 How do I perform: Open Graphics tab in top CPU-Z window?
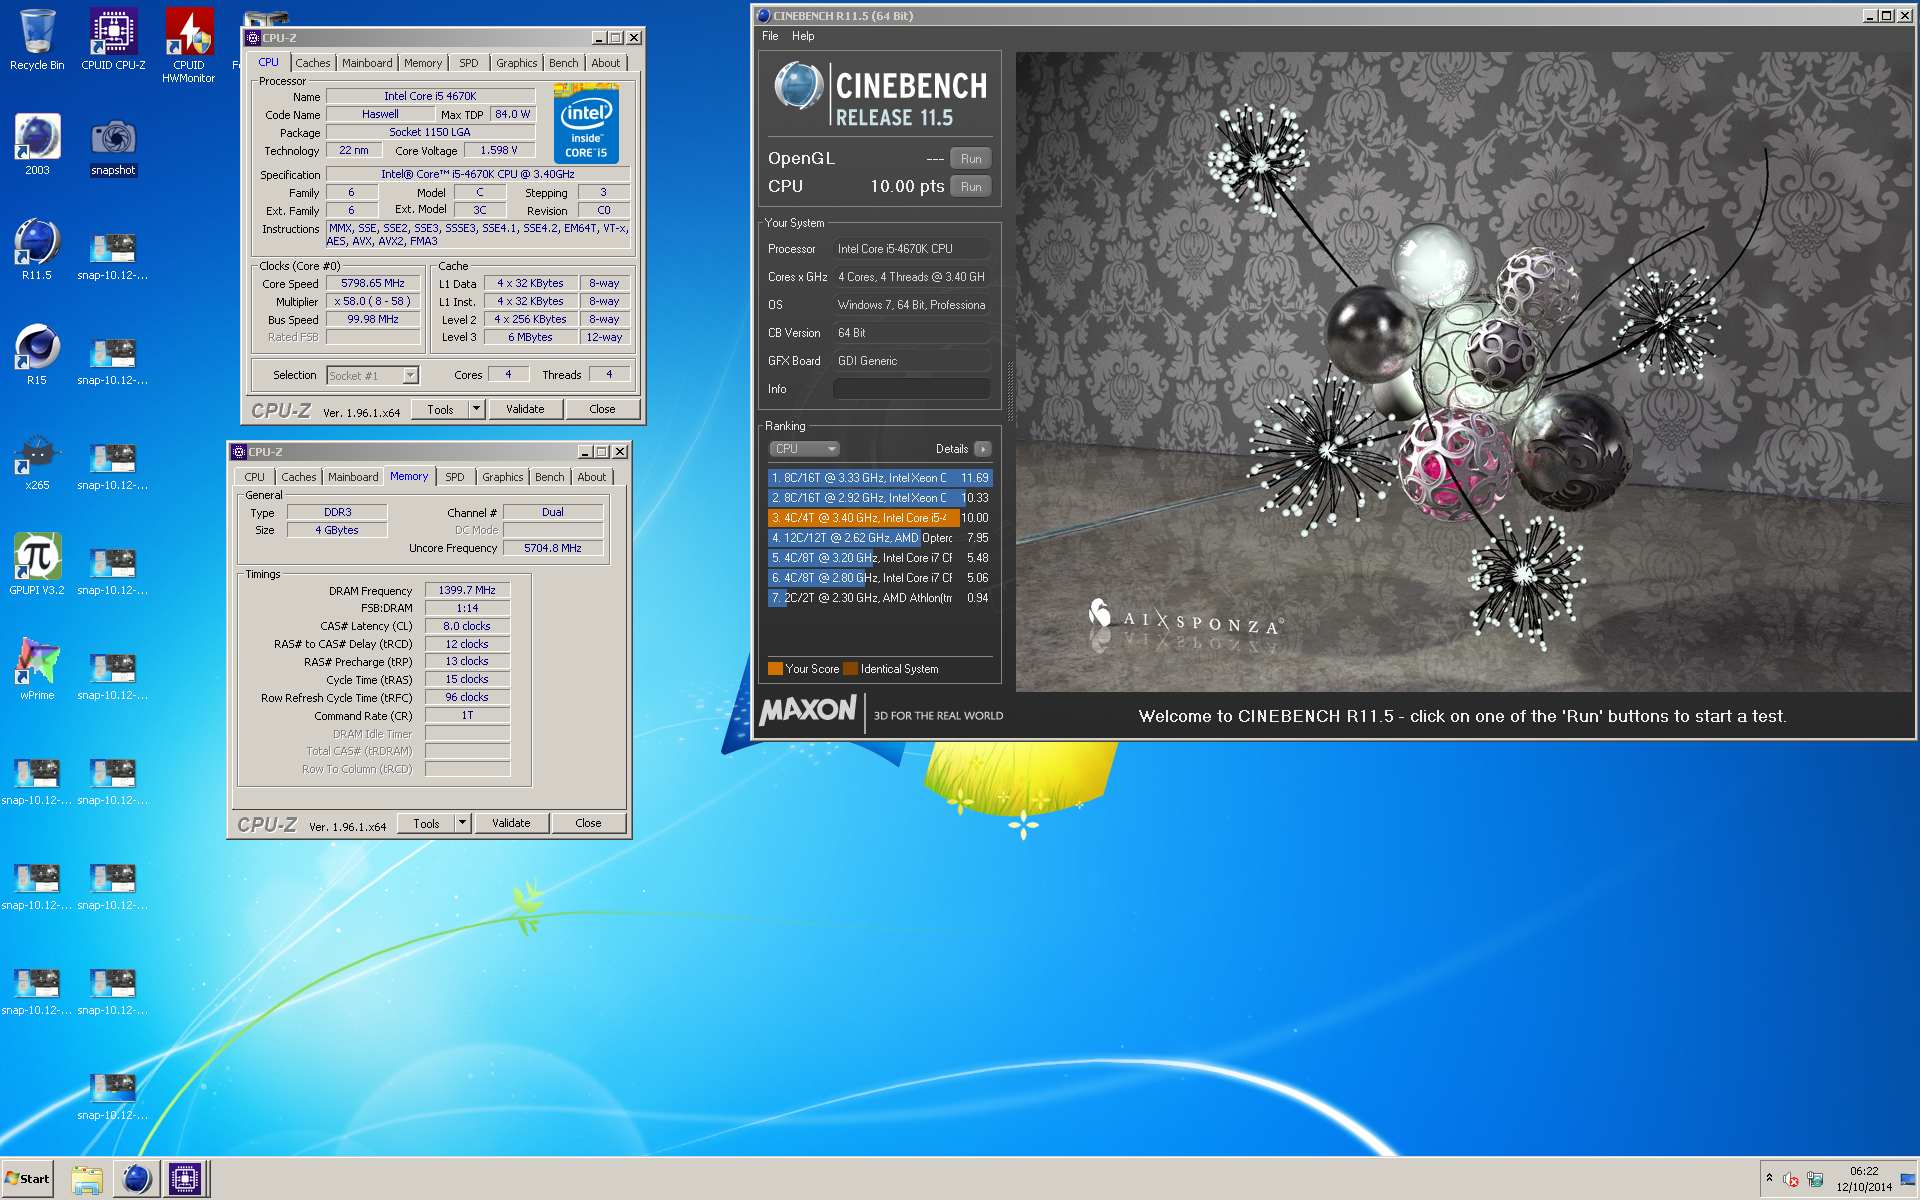coord(516,63)
